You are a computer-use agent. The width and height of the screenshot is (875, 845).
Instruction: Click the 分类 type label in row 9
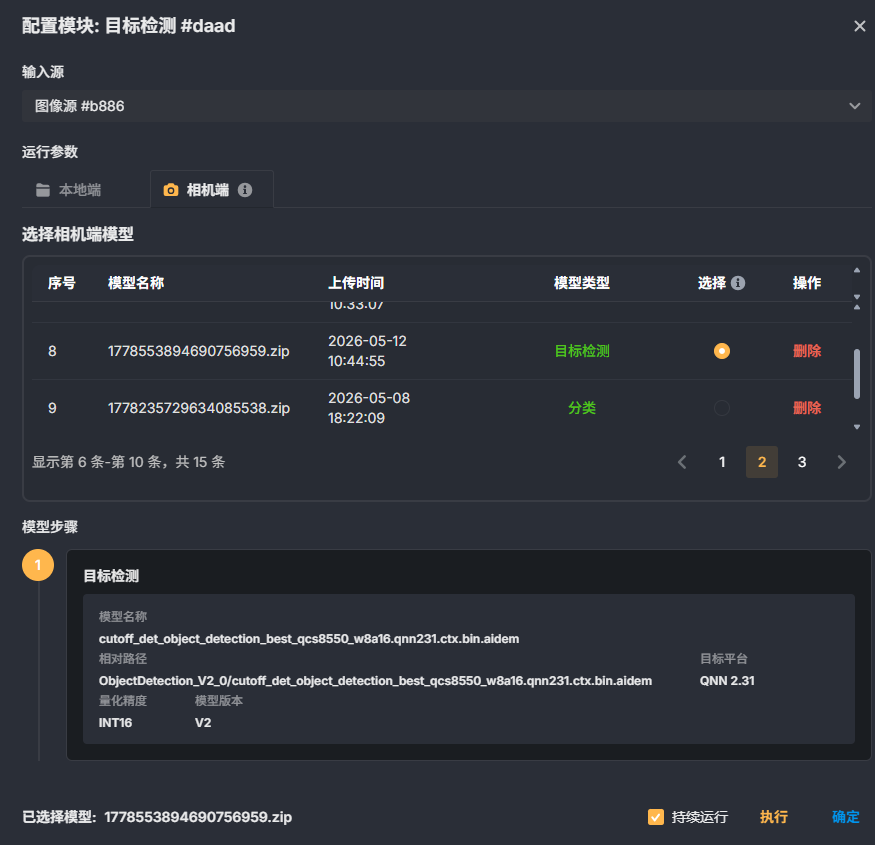[x=582, y=408]
